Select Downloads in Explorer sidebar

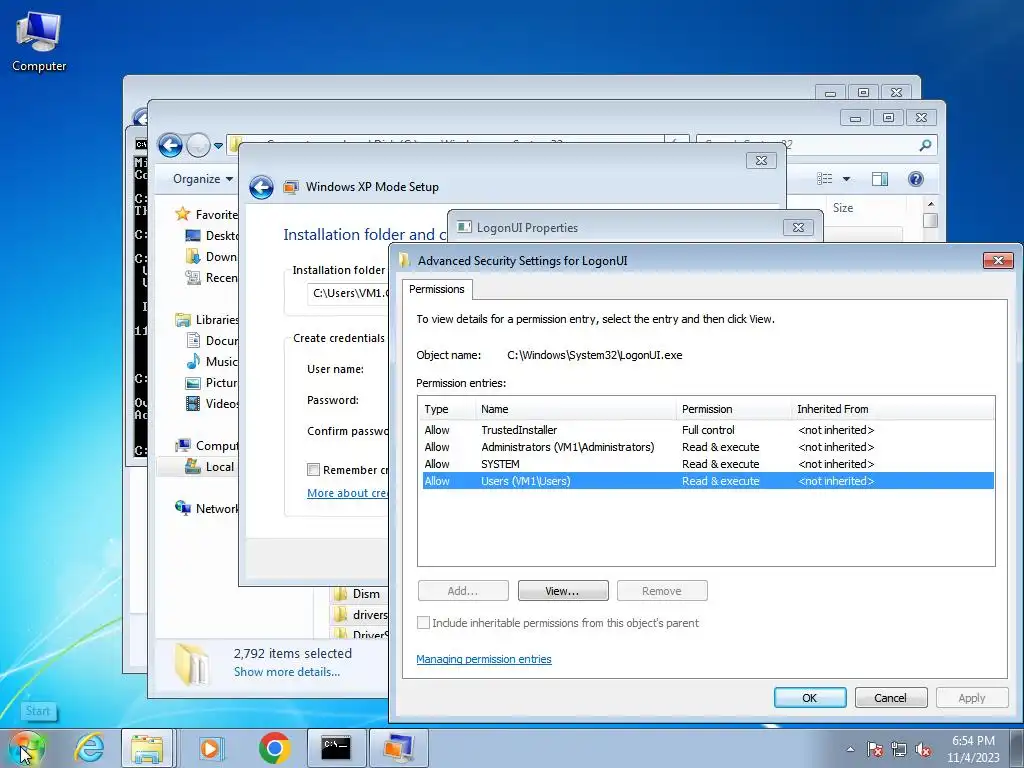(x=211, y=257)
